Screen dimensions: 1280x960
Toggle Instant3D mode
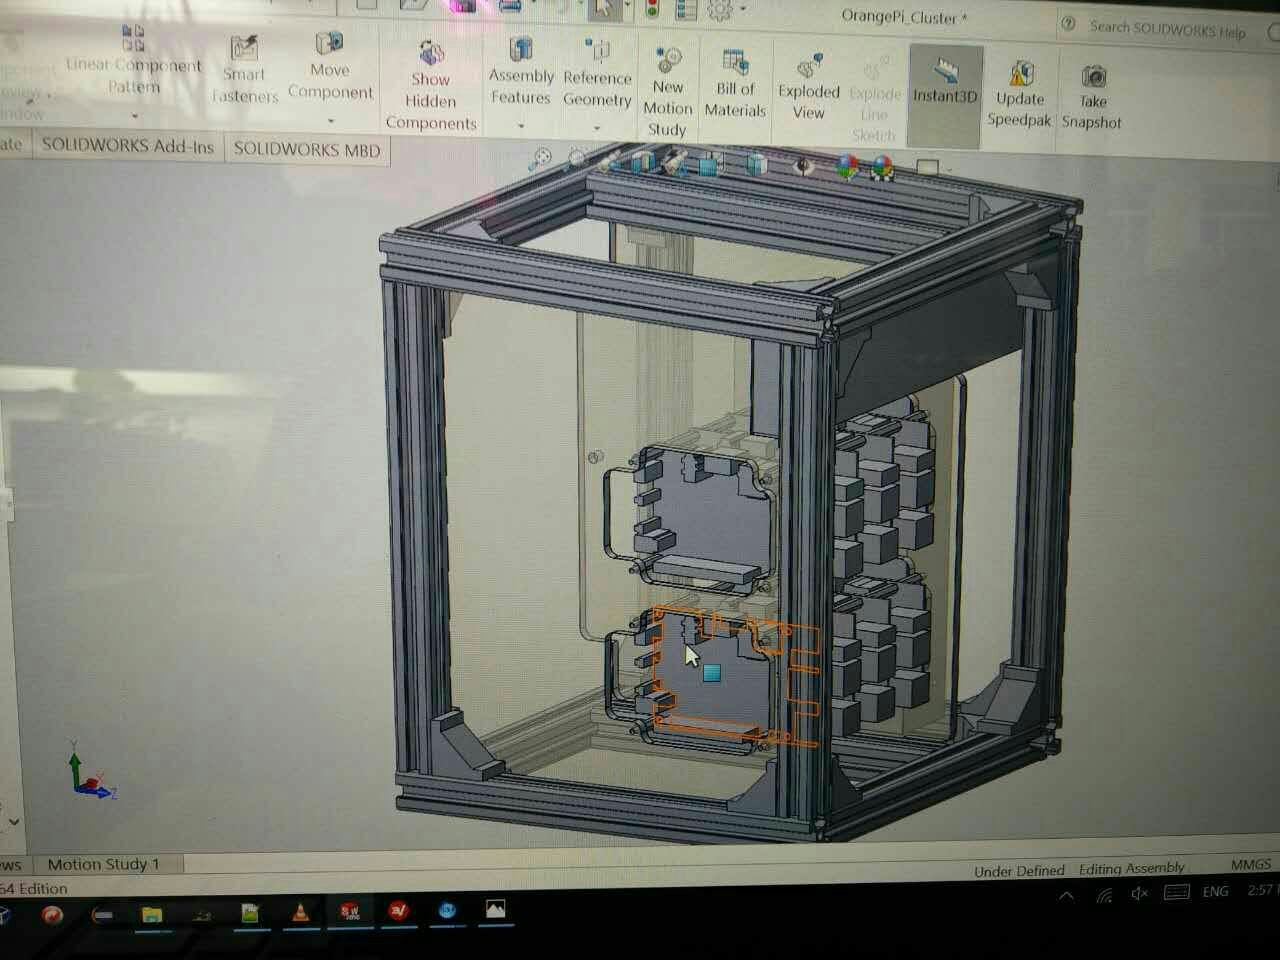(944, 83)
